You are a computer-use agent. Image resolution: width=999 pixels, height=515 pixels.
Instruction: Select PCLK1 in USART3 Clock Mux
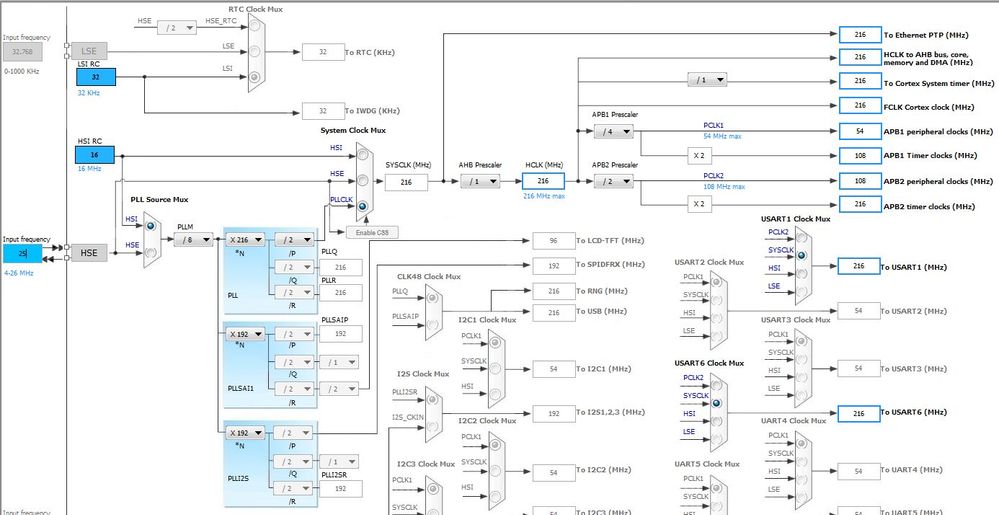802,340
